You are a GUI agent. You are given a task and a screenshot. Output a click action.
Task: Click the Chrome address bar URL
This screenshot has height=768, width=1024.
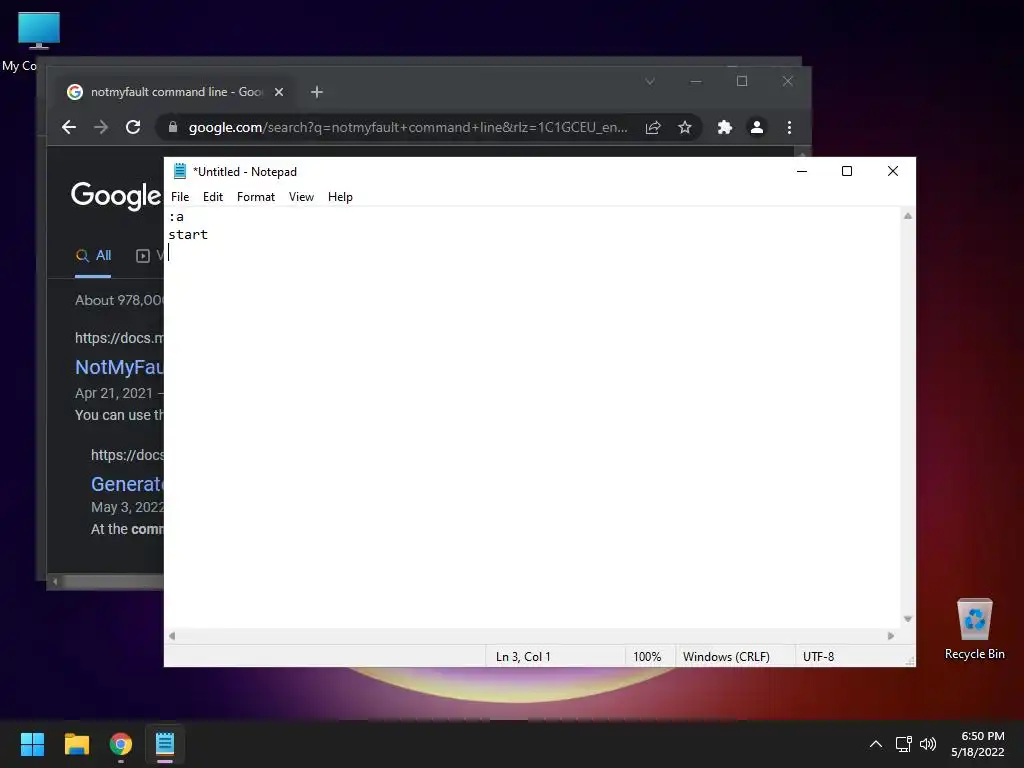pos(408,127)
